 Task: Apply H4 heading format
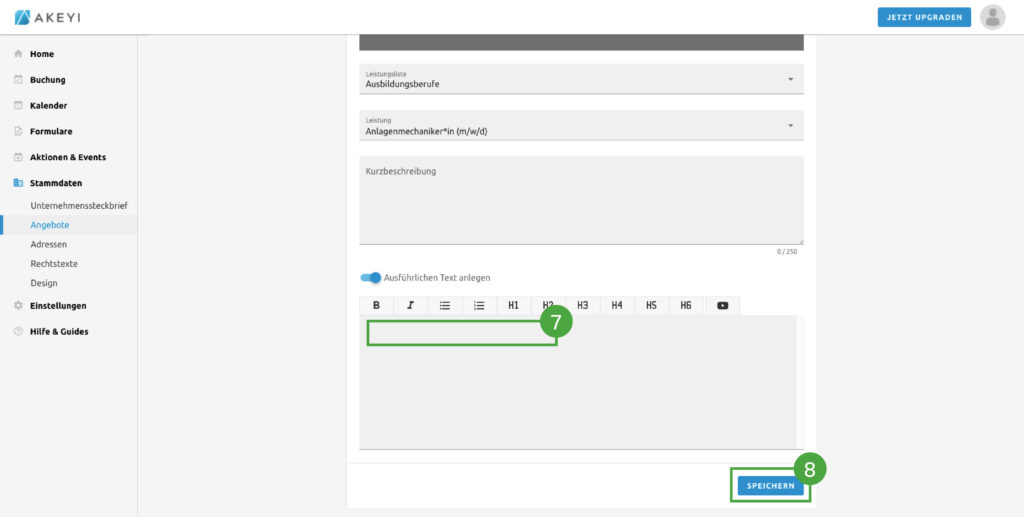(x=617, y=306)
